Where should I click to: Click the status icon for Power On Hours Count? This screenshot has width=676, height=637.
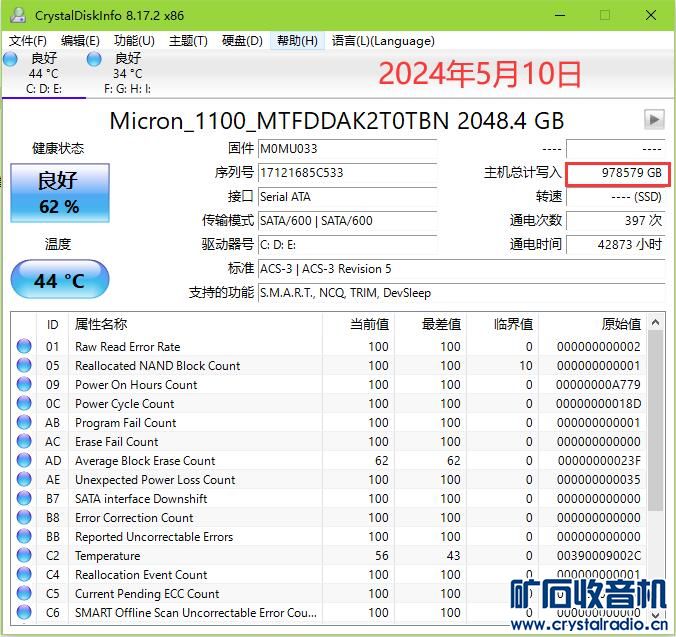tap(24, 384)
